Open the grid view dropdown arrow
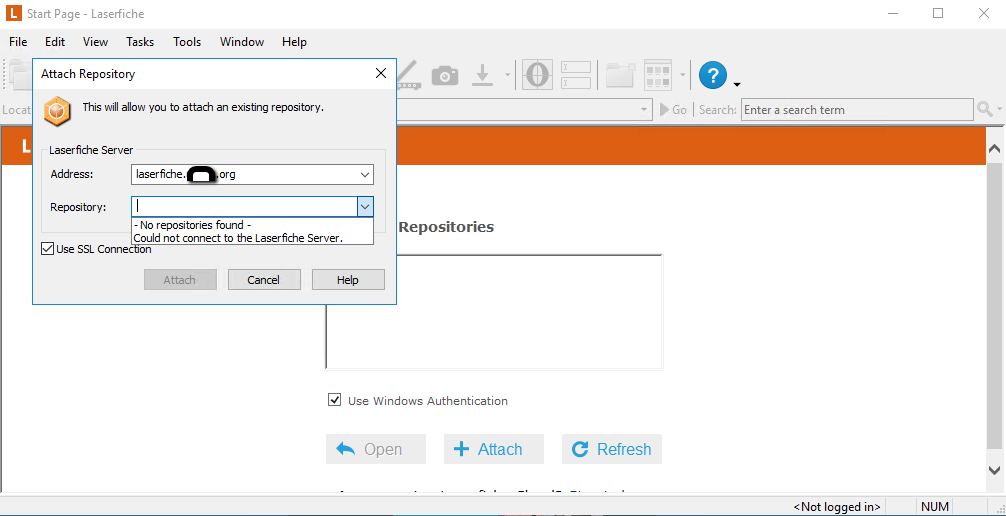Image resolution: width=1006 pixels, height=516 pixels. pos(682,75)
